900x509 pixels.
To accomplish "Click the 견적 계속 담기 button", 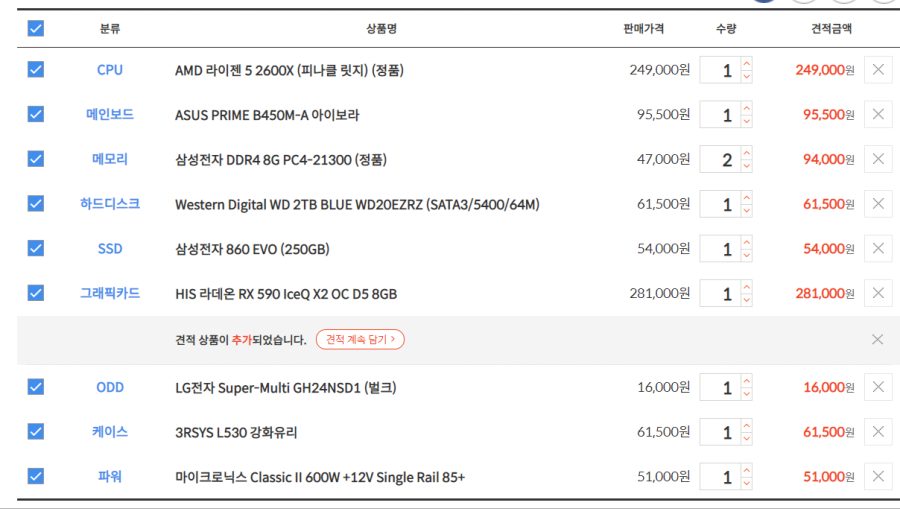I will [360, 340].
